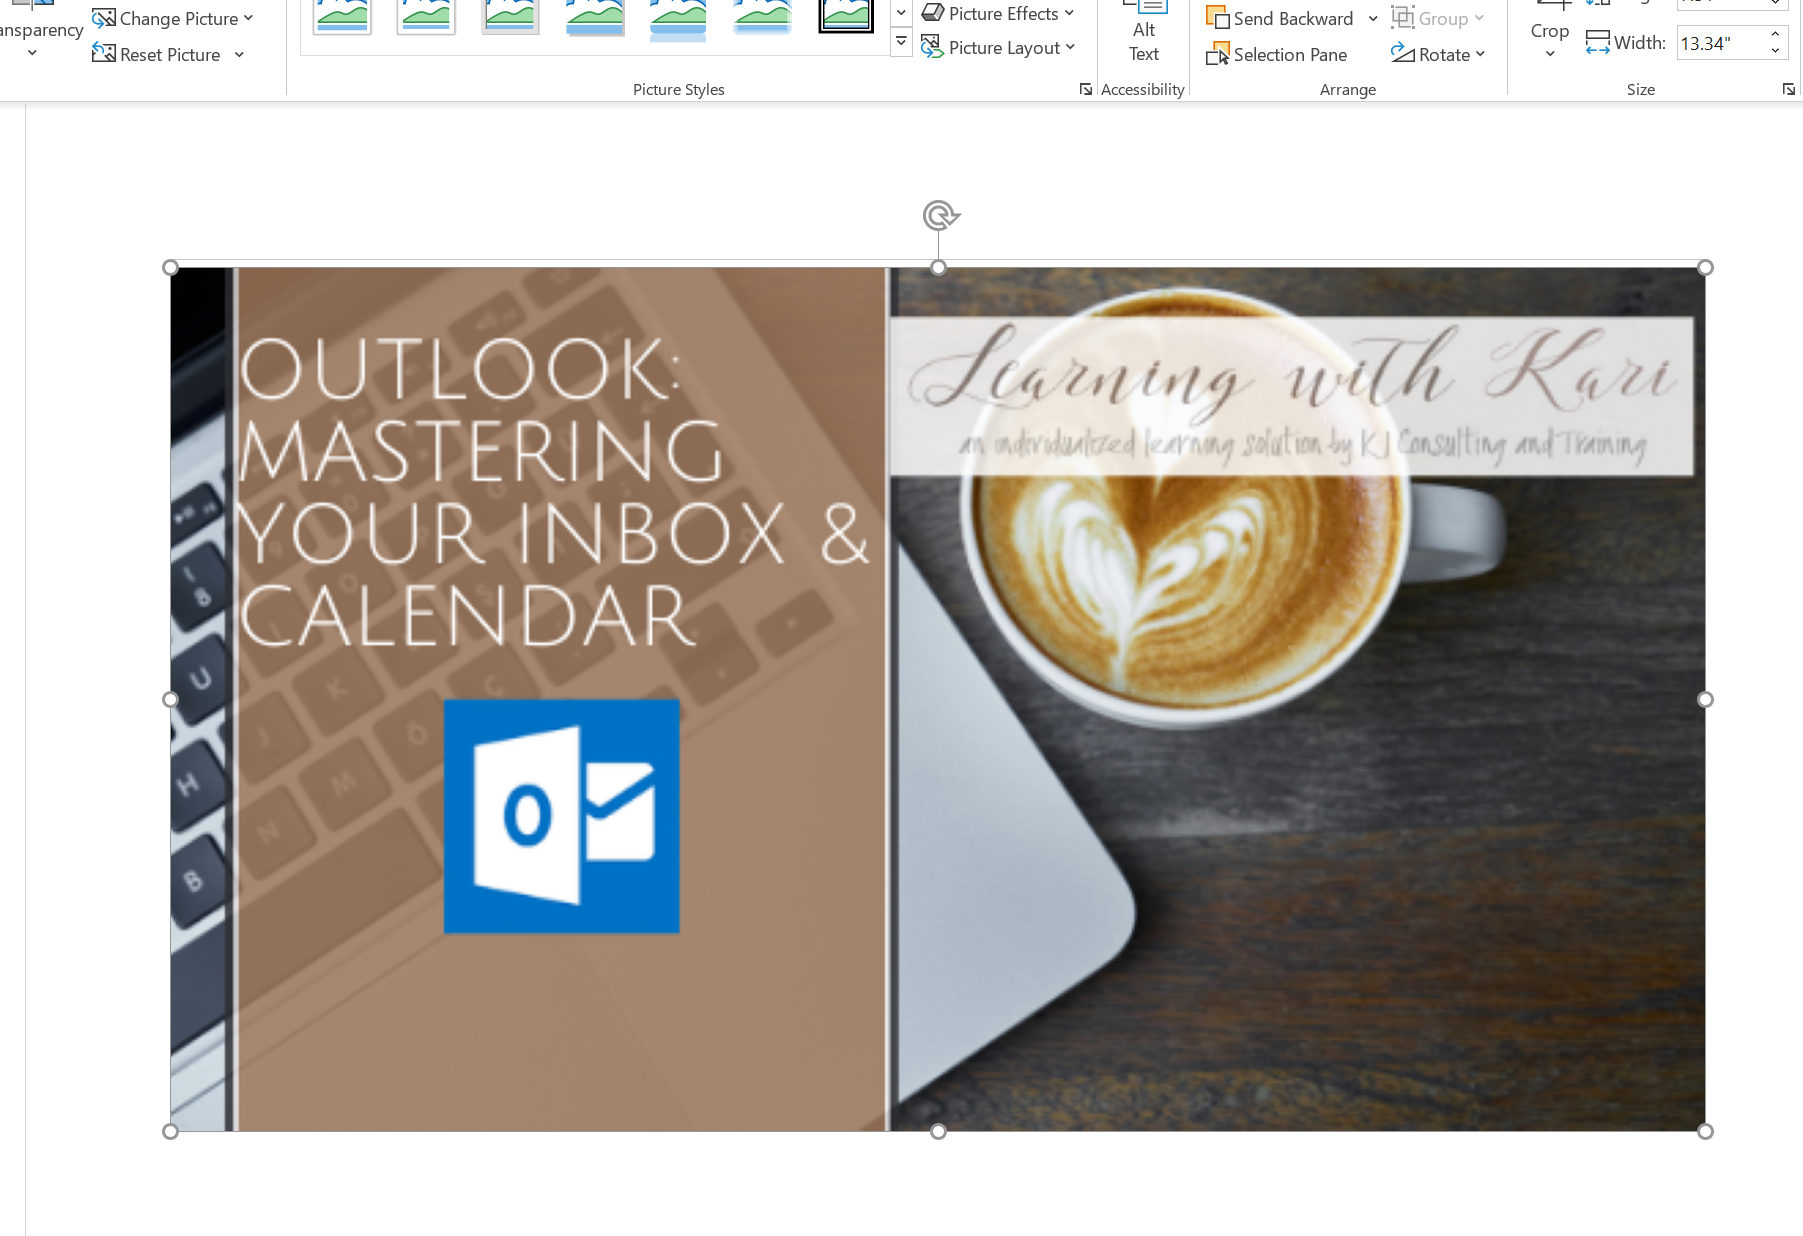Image resolution: width=1803 pixels, height=1236 pixels.
Task: Open the Picture Effects menu
Action: pos(998,14)
